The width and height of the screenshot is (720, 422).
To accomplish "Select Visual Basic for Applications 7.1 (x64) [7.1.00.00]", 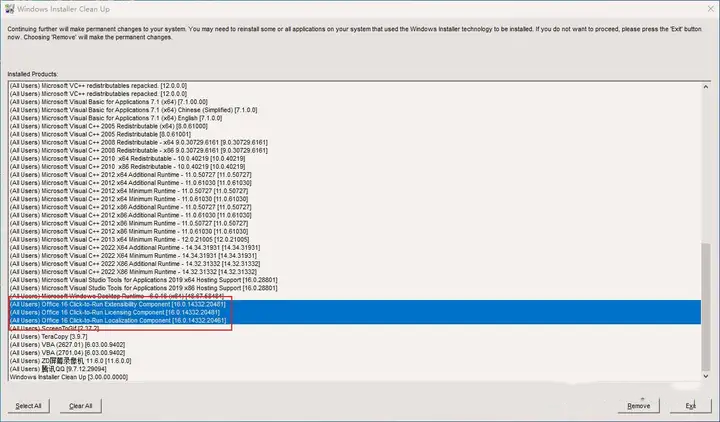I will (x=109, y=102).
